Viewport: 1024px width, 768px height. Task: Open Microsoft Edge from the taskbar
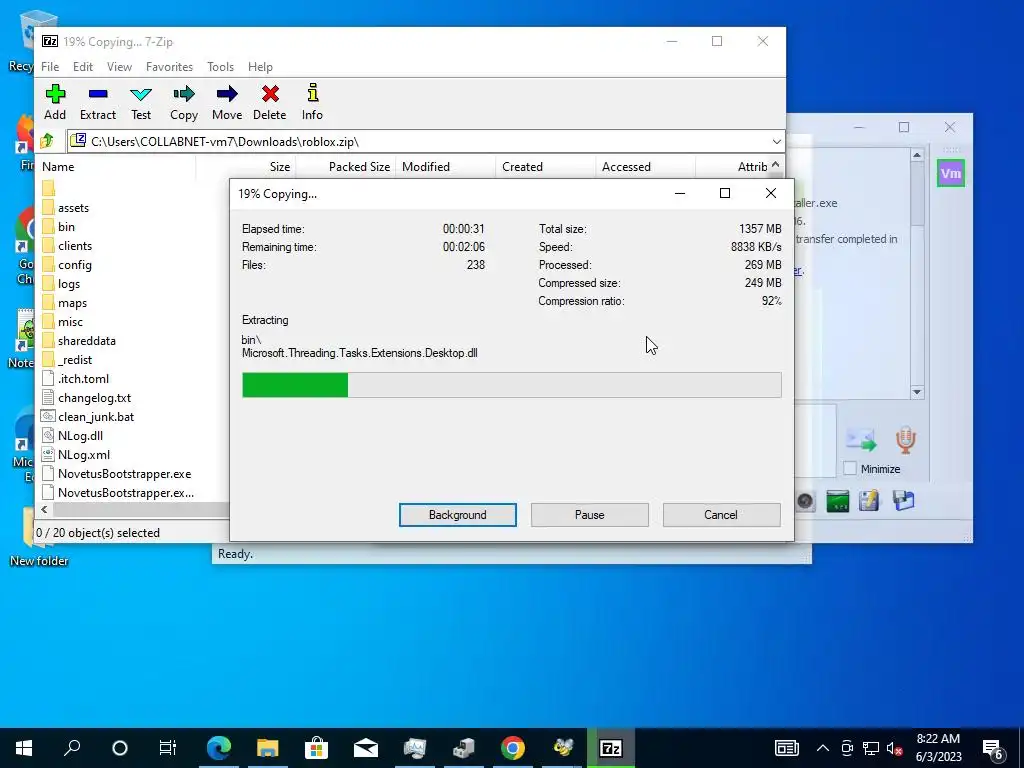(x=219, y=748)
